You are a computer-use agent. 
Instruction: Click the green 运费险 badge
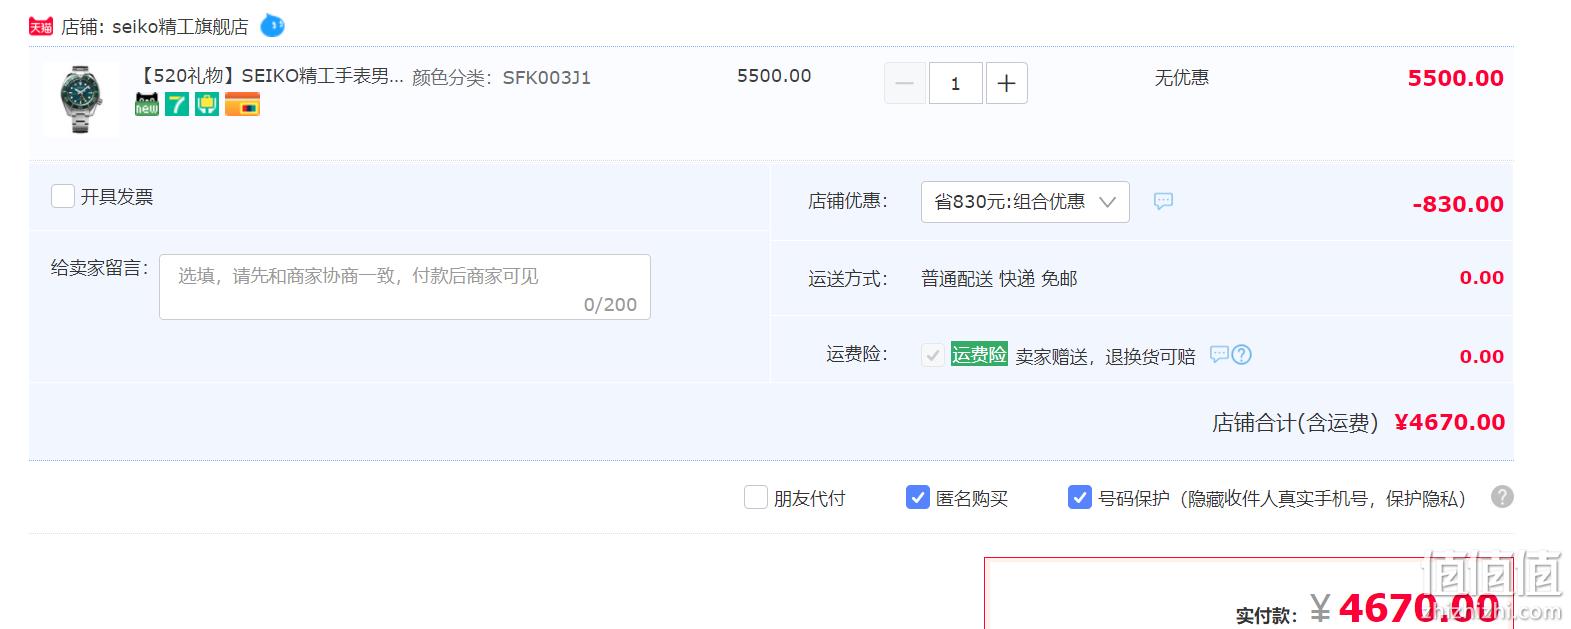click(979, 354)
